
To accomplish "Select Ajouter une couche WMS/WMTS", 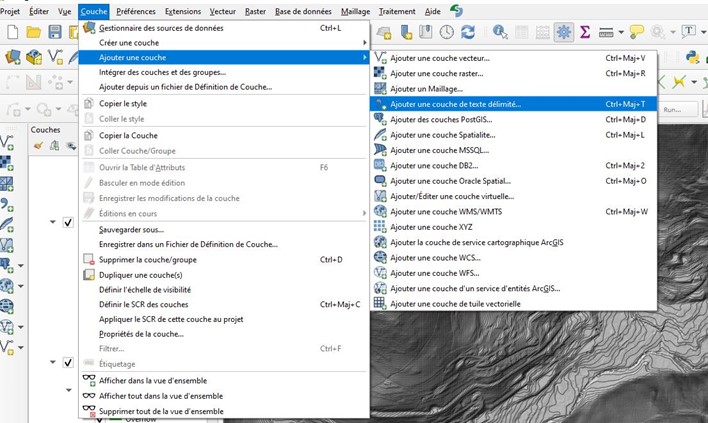I will pyautogui.click(x=513, y=212).
